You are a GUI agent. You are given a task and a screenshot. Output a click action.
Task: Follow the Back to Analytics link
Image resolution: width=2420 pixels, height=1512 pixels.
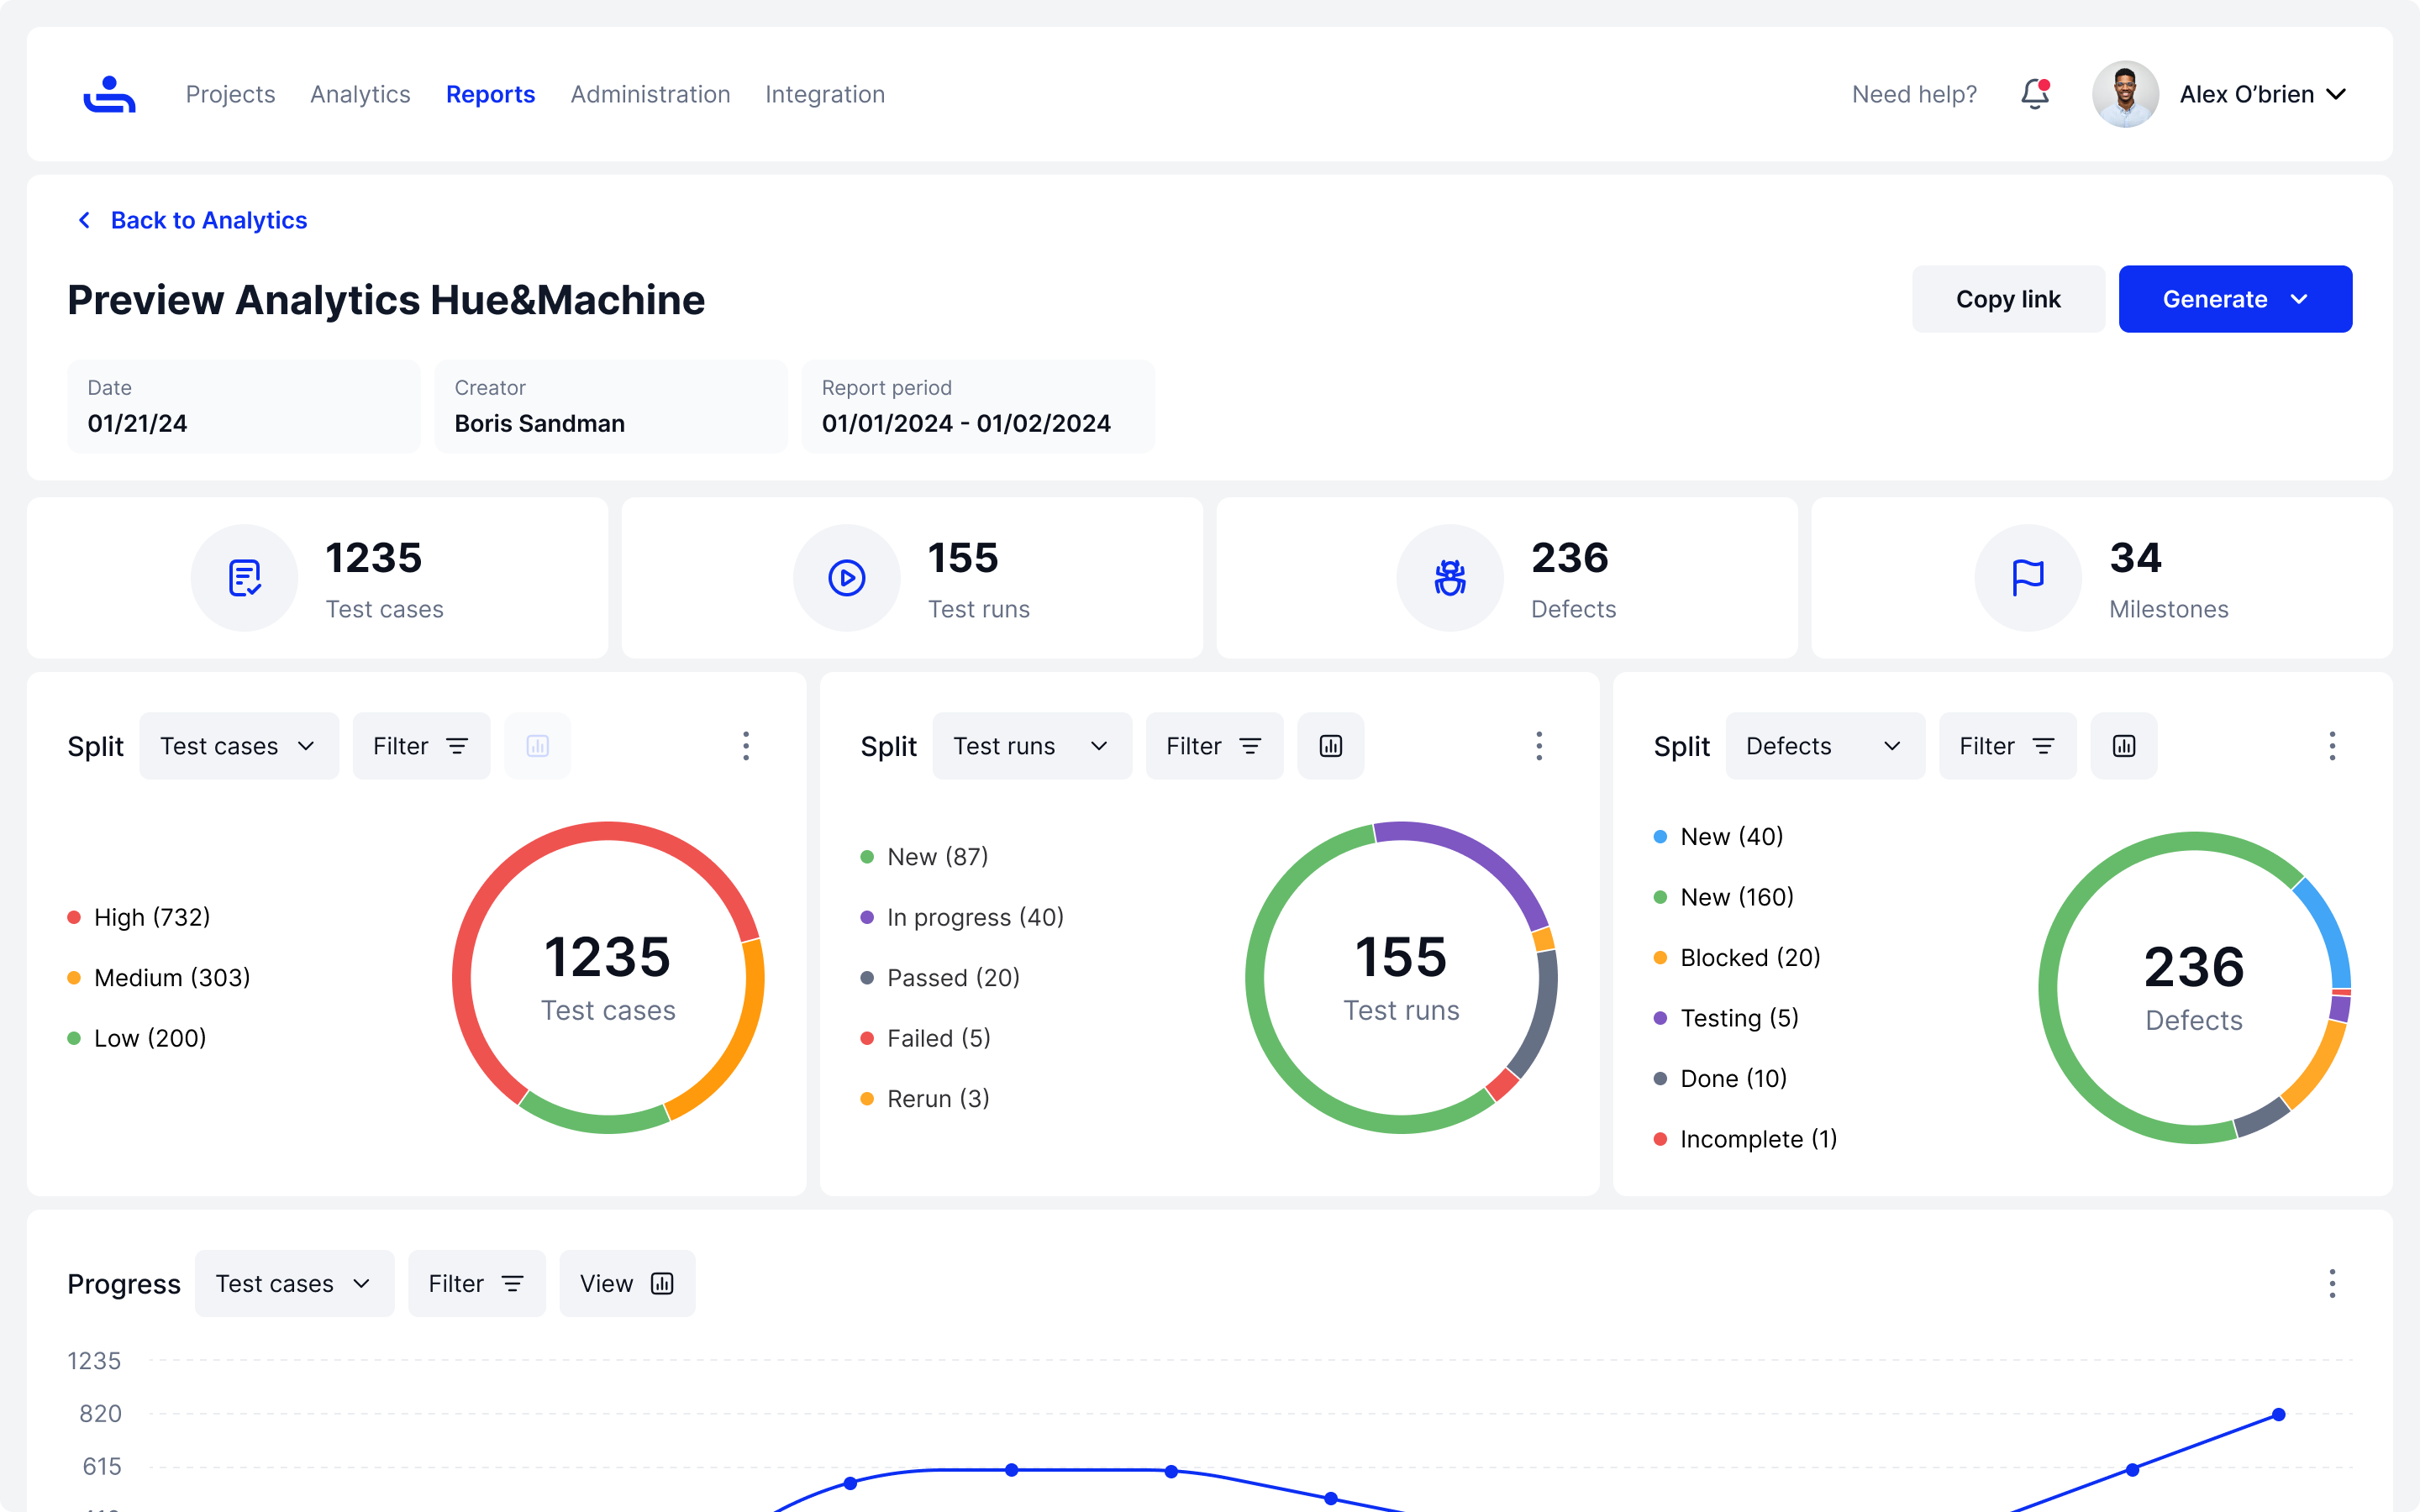pyautogui.click(x=208, y=220)
